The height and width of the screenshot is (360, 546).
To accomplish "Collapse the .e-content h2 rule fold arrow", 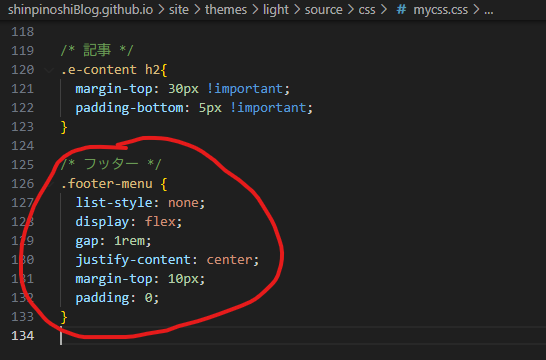I will (x=49, y=70).
